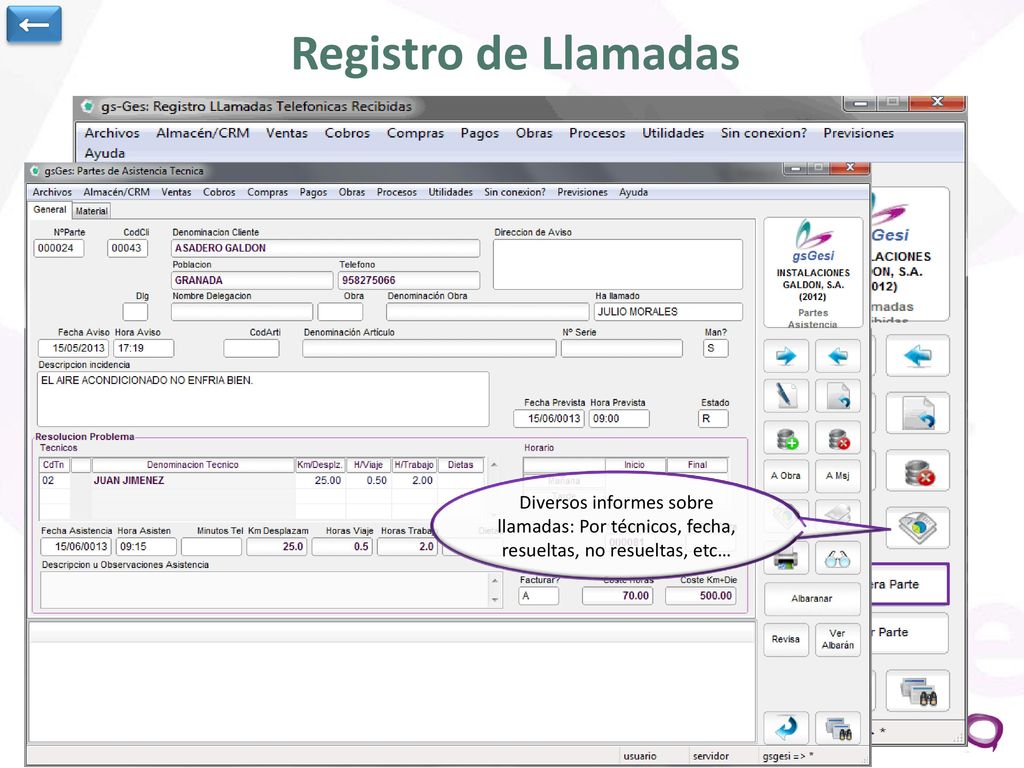This screenshot has height=768, width=1024.
Task: Click the Hora Aviso field 17:19
Action: click(144, 348)
